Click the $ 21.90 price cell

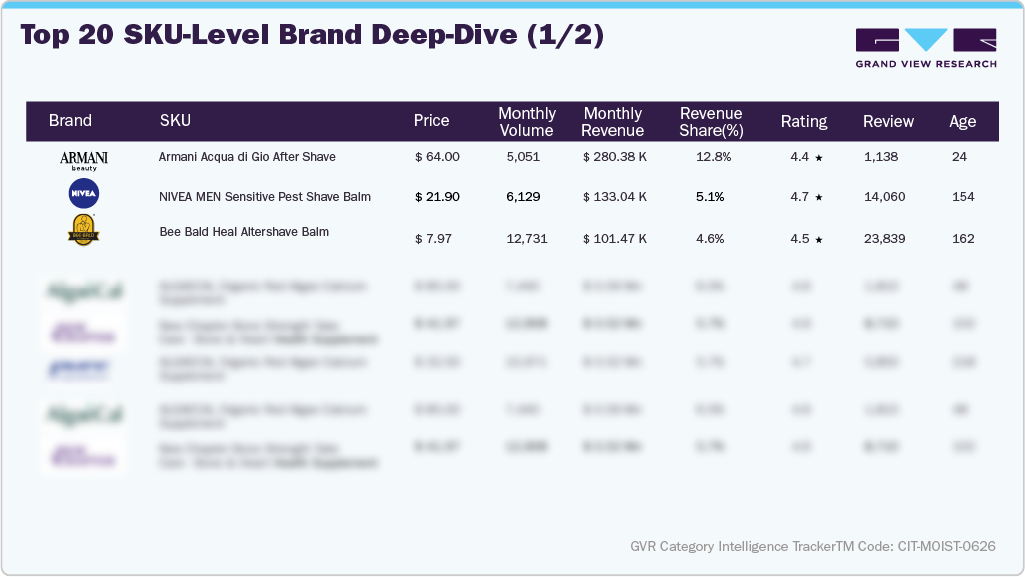(x=437, y=197)
